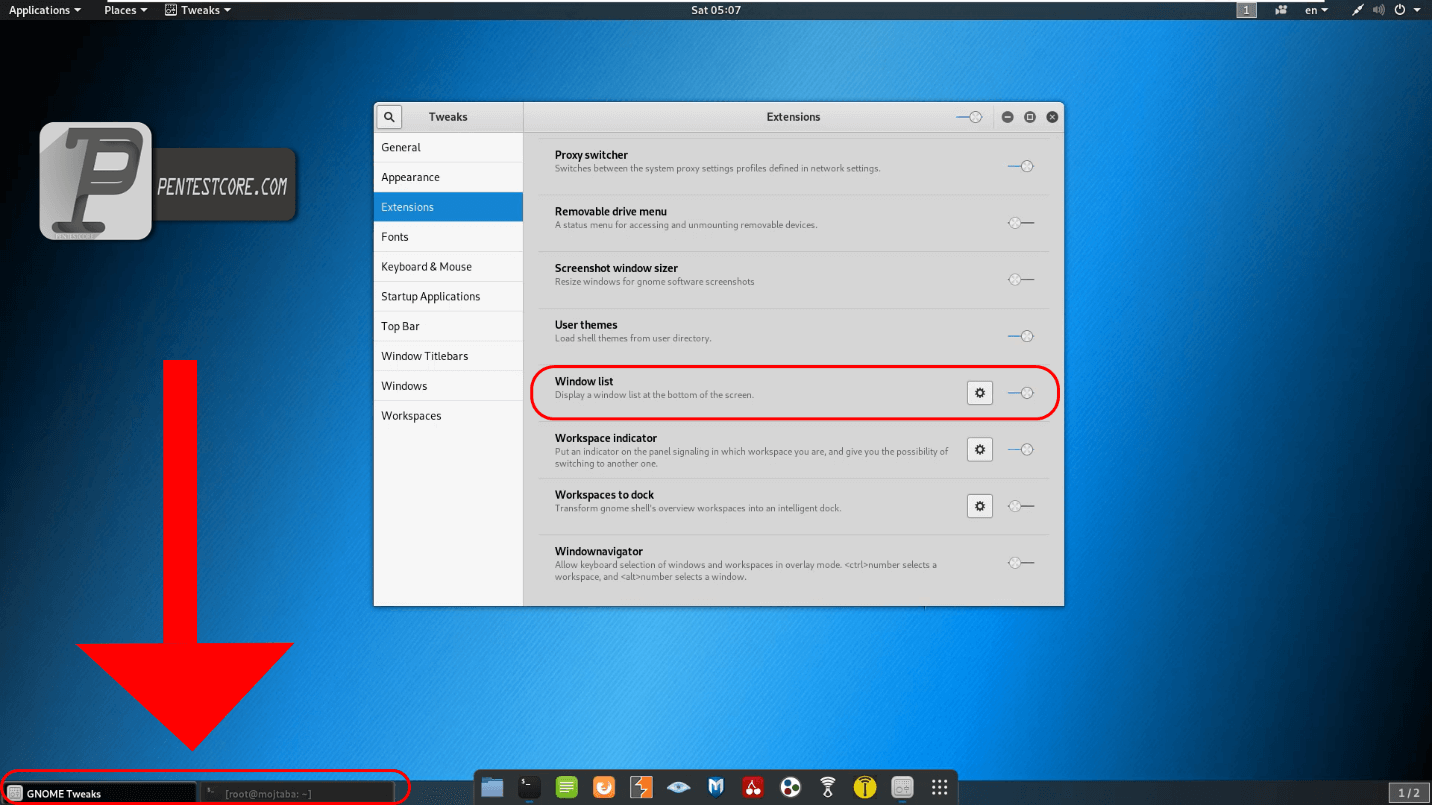Image resolution: width=1432 pixels, height=805 pixels.
Task: Click the Extensions header title
Action: click(793, 117)
